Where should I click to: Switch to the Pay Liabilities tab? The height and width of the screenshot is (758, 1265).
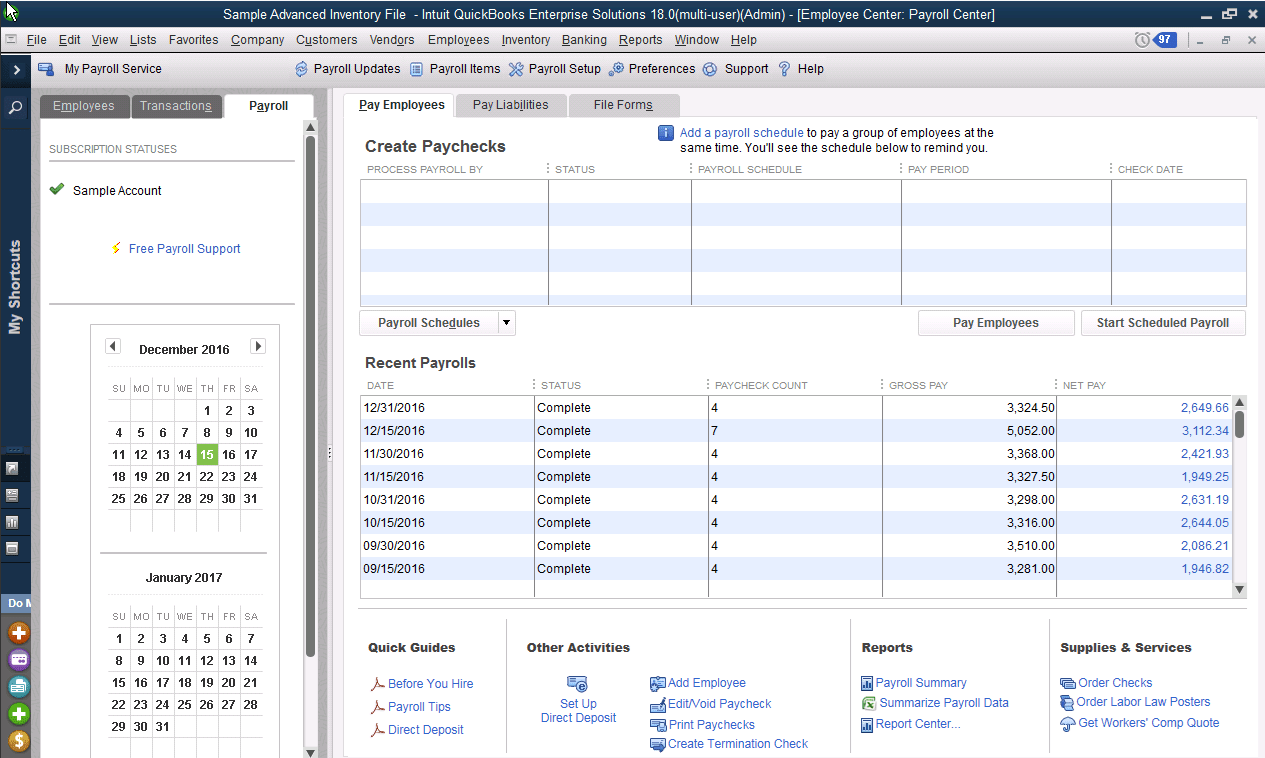pyautogui.click(x=510, y=105)
